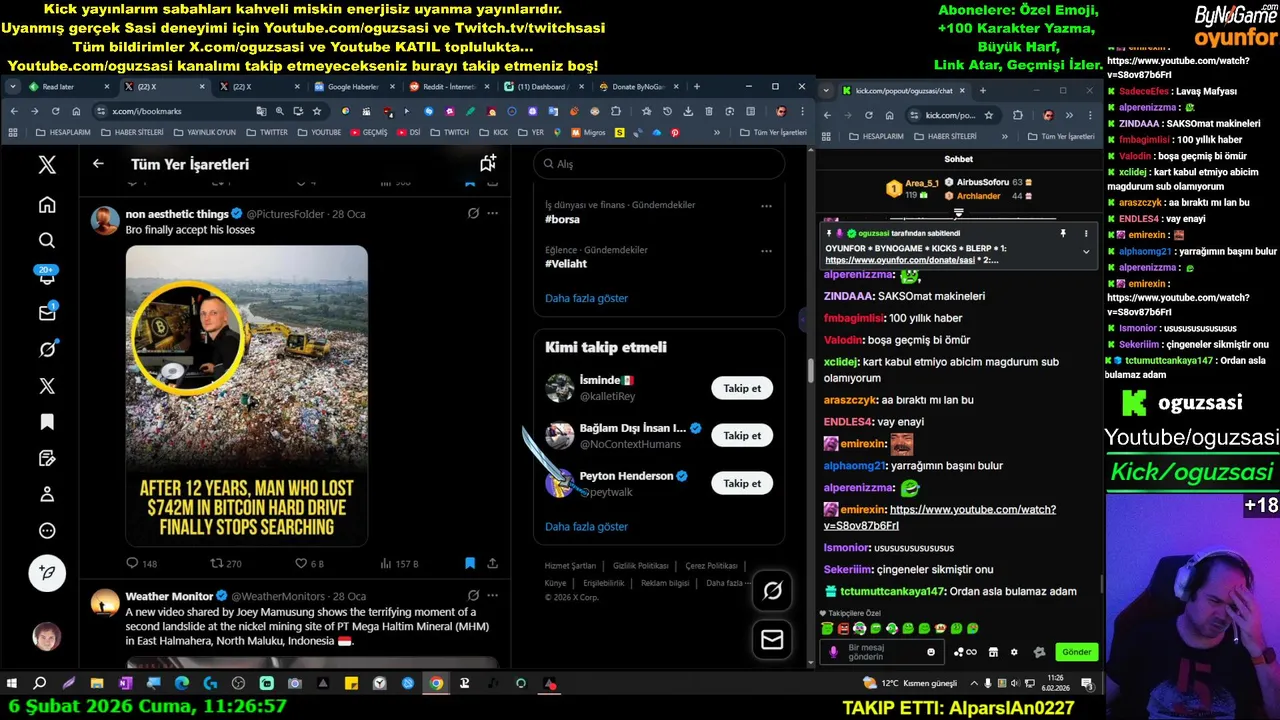This screenshot has height=720, width=1280.
Task: Reload the x.com bookmarks page
Action: pos(55,111)
